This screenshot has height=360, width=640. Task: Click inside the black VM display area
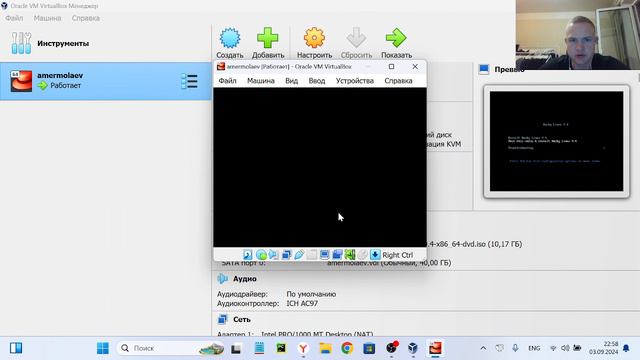(320, 167)
